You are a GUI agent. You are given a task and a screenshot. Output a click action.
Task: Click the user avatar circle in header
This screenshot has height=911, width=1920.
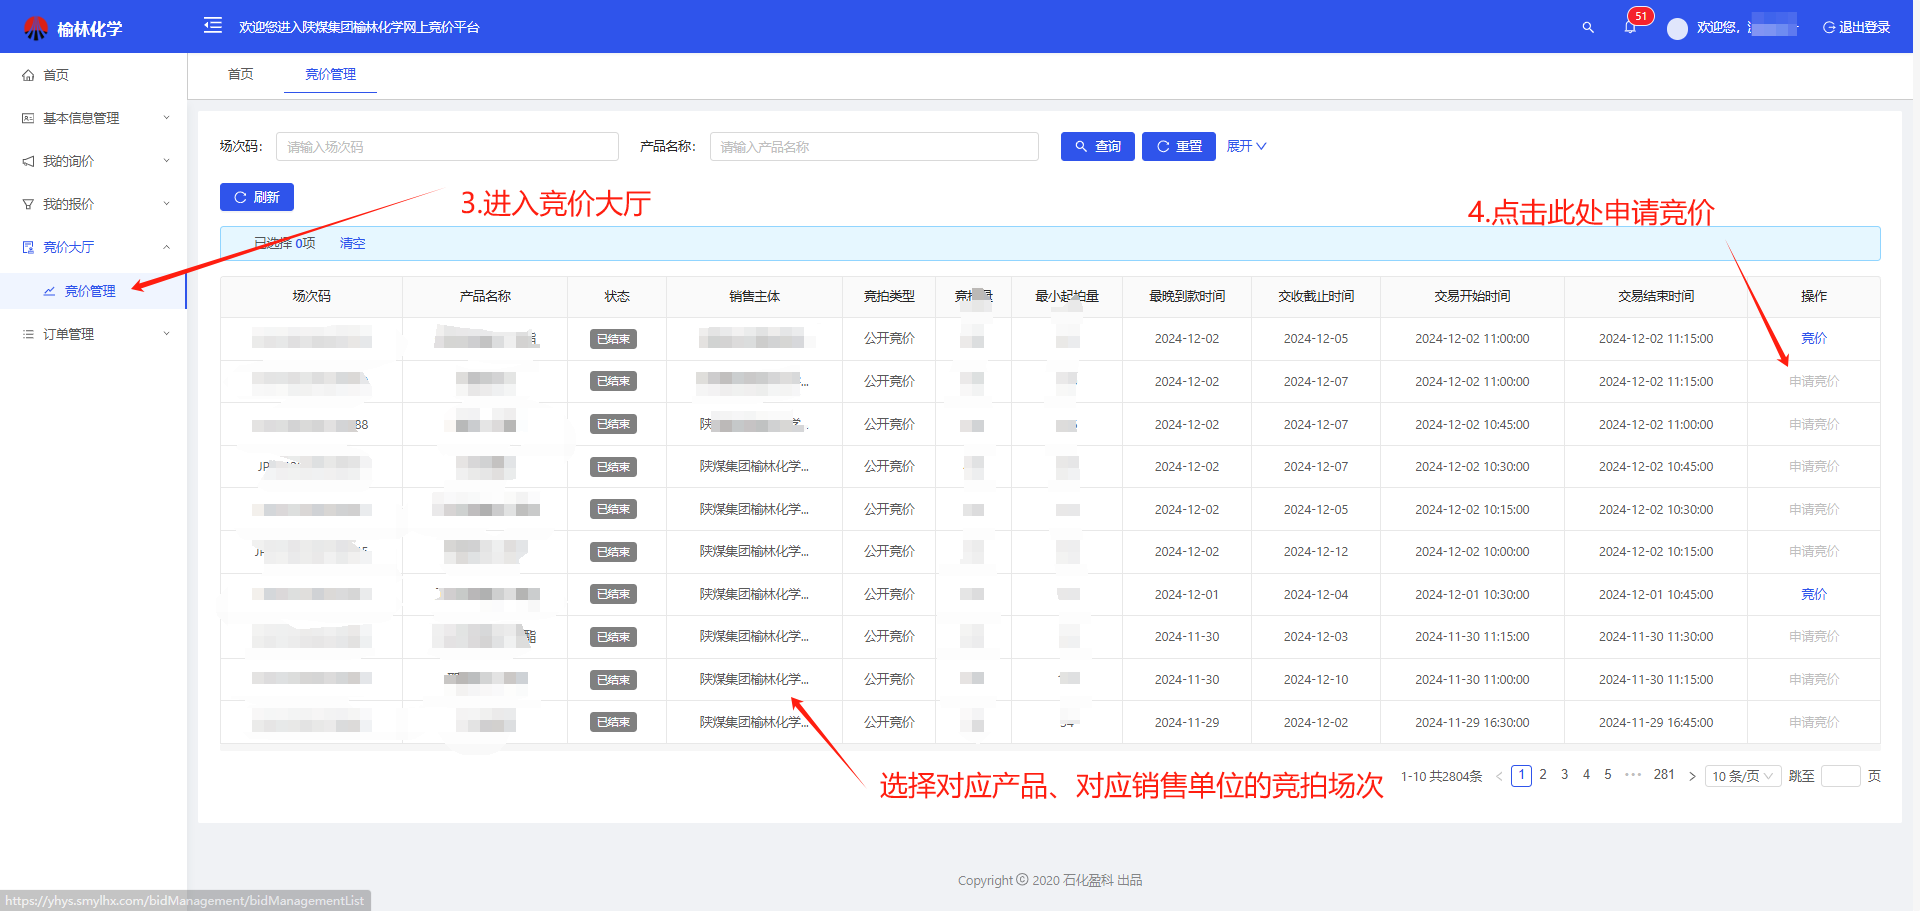[1677, 29]
